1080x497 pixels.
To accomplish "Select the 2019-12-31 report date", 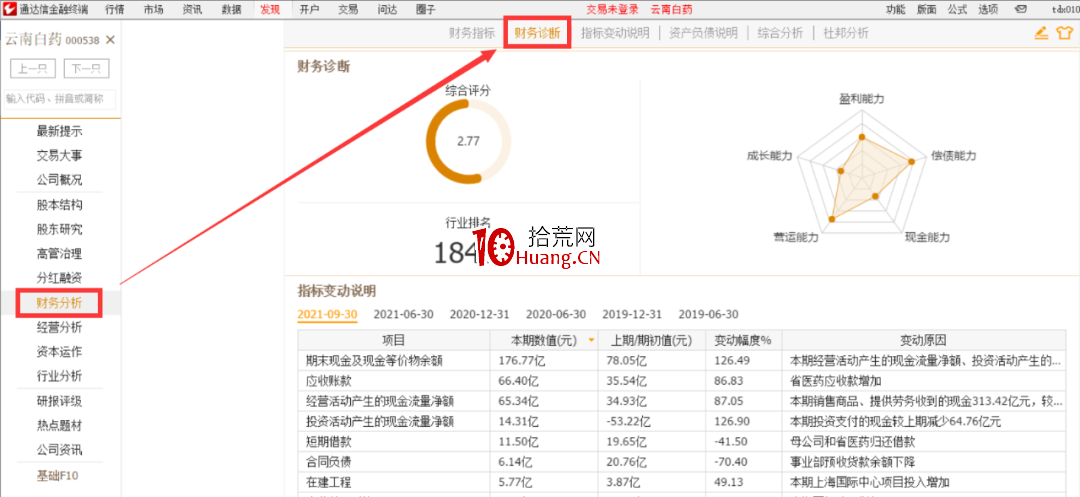I will pyautogui.click(x=632, y=314).
